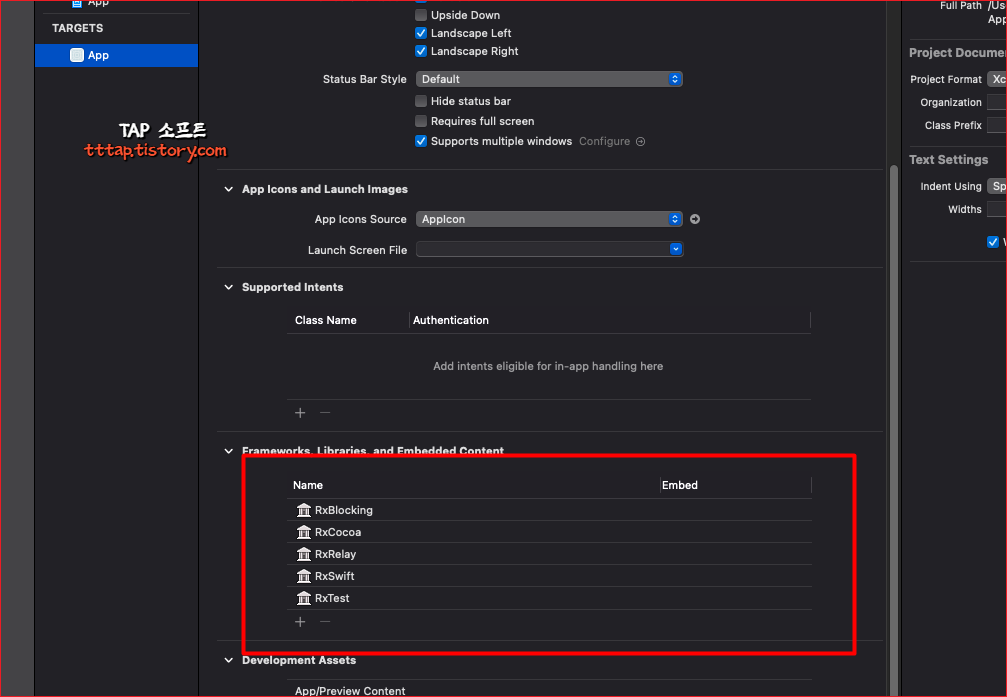
Task: Click the library icon beside RxRelay
Action: 304,554
